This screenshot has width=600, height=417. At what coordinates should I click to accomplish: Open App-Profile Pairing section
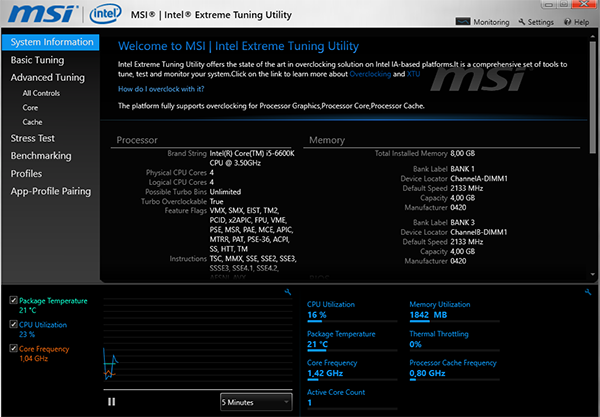tap(51, 191)
